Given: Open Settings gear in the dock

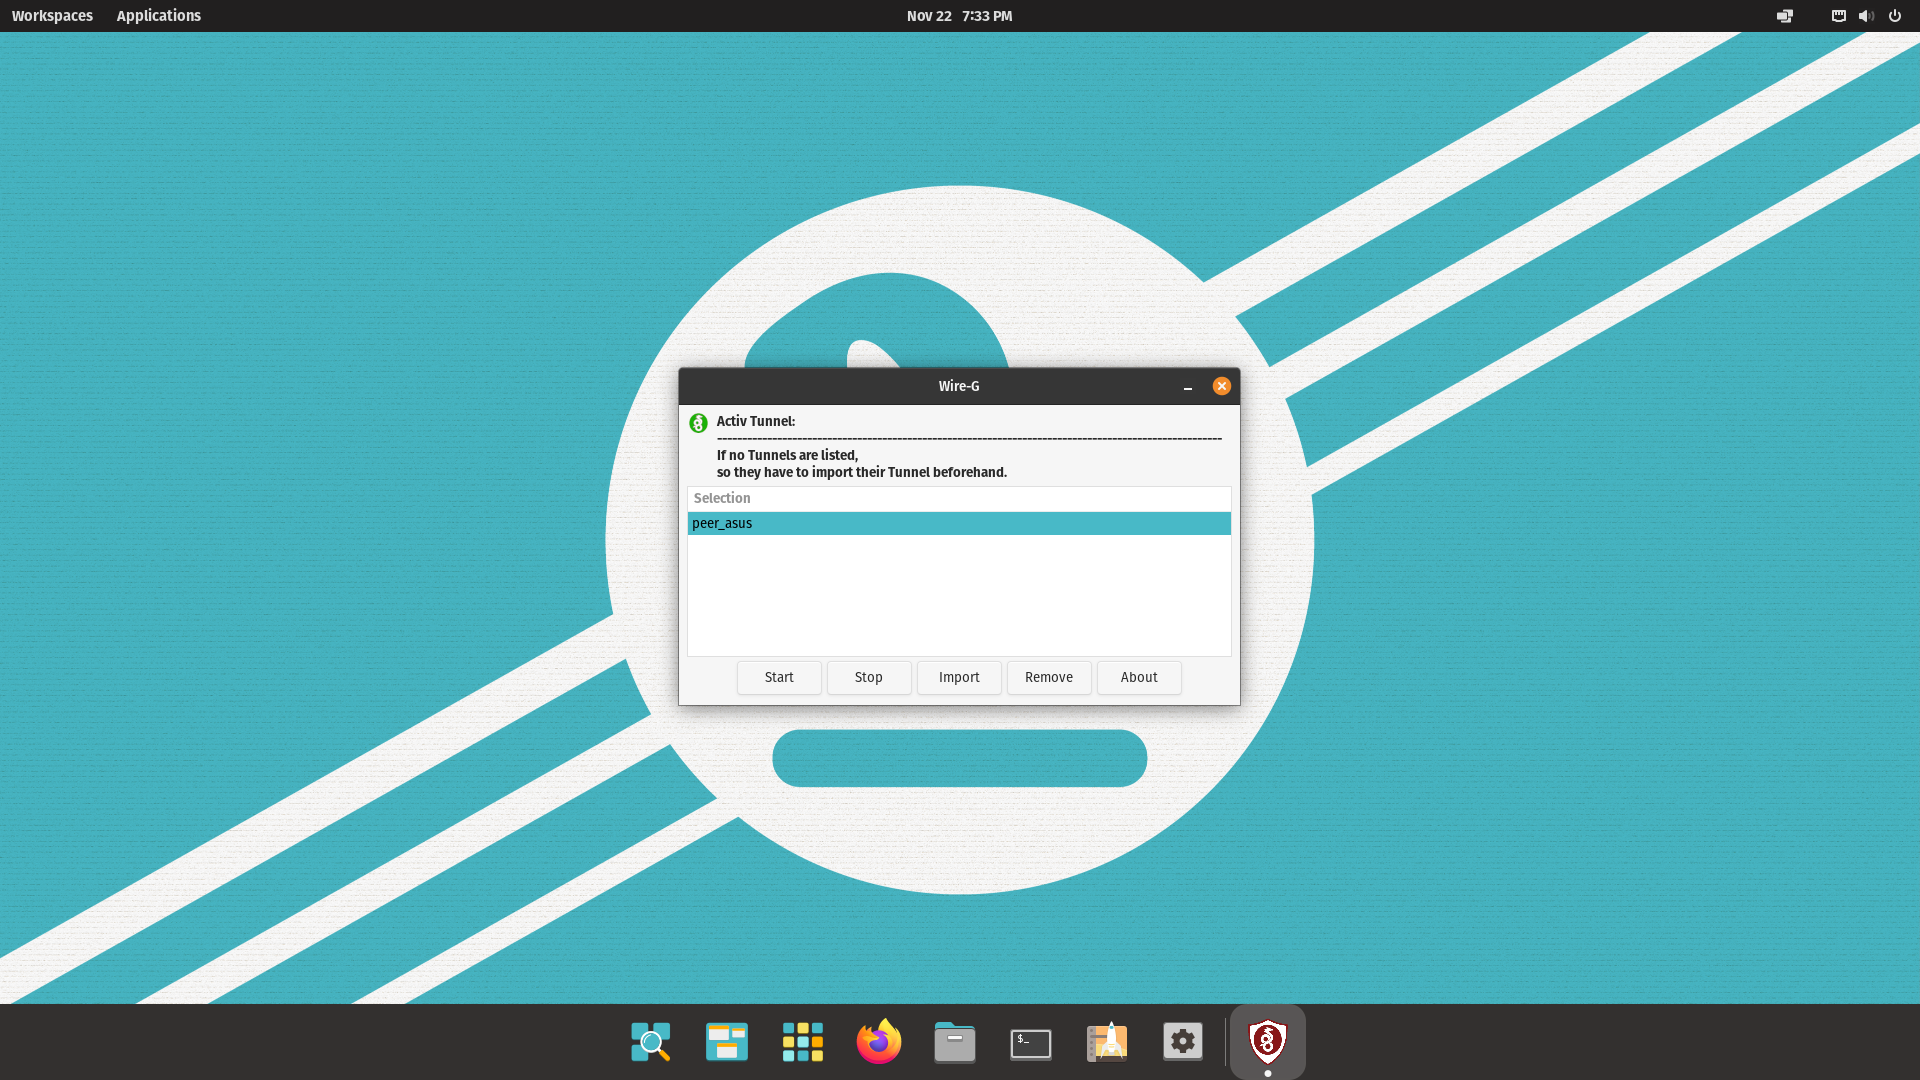Looking at the screenshot, I should (x=1183, y=1042).
